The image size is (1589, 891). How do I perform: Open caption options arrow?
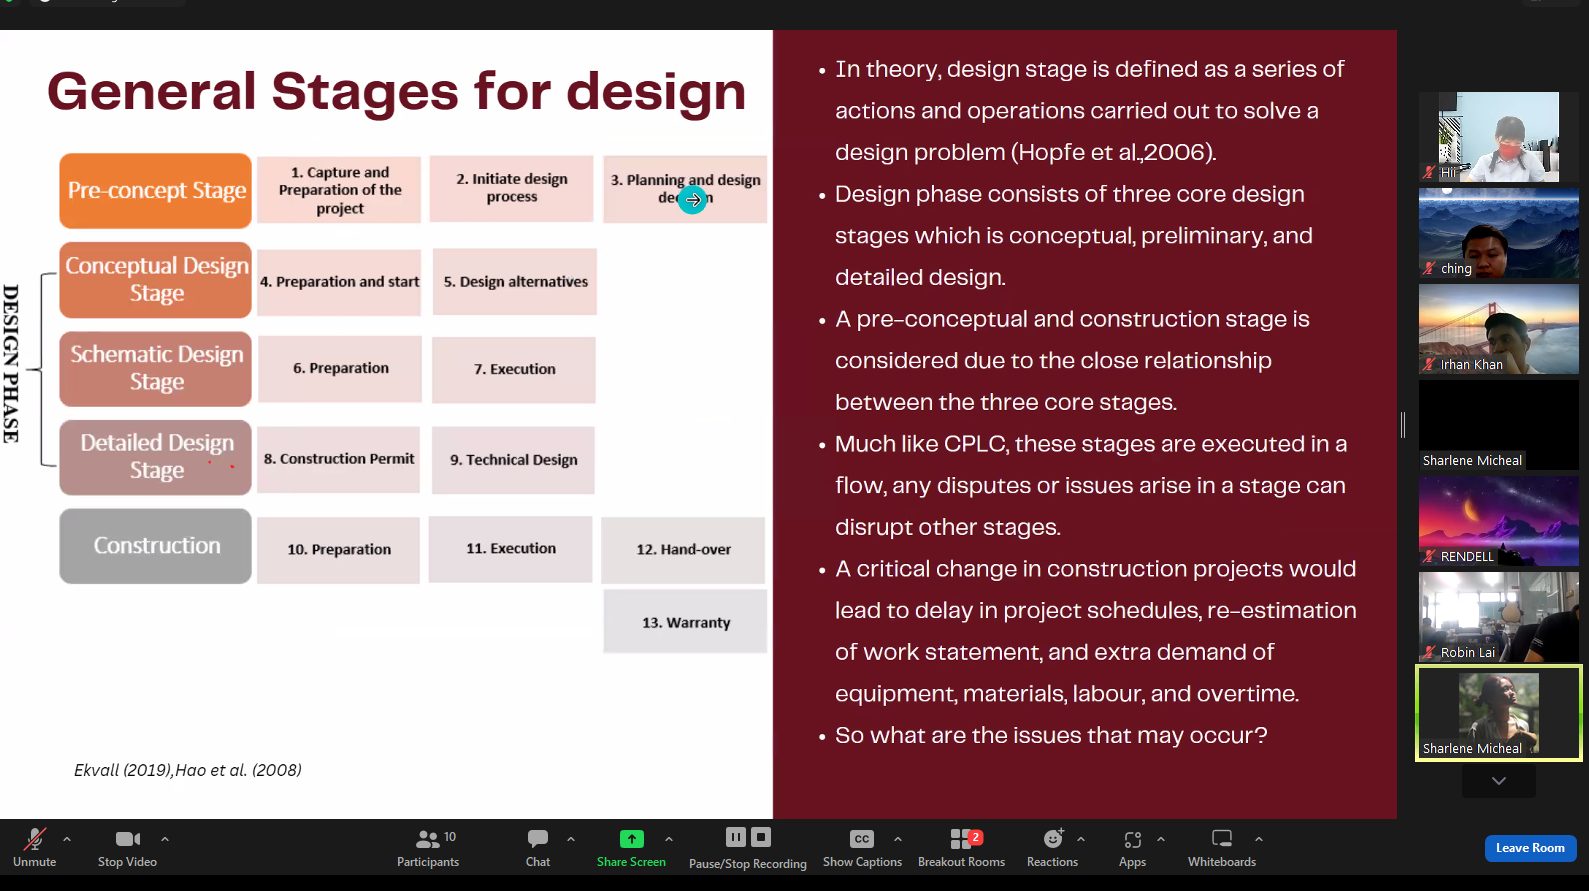(x=898, y=839)
